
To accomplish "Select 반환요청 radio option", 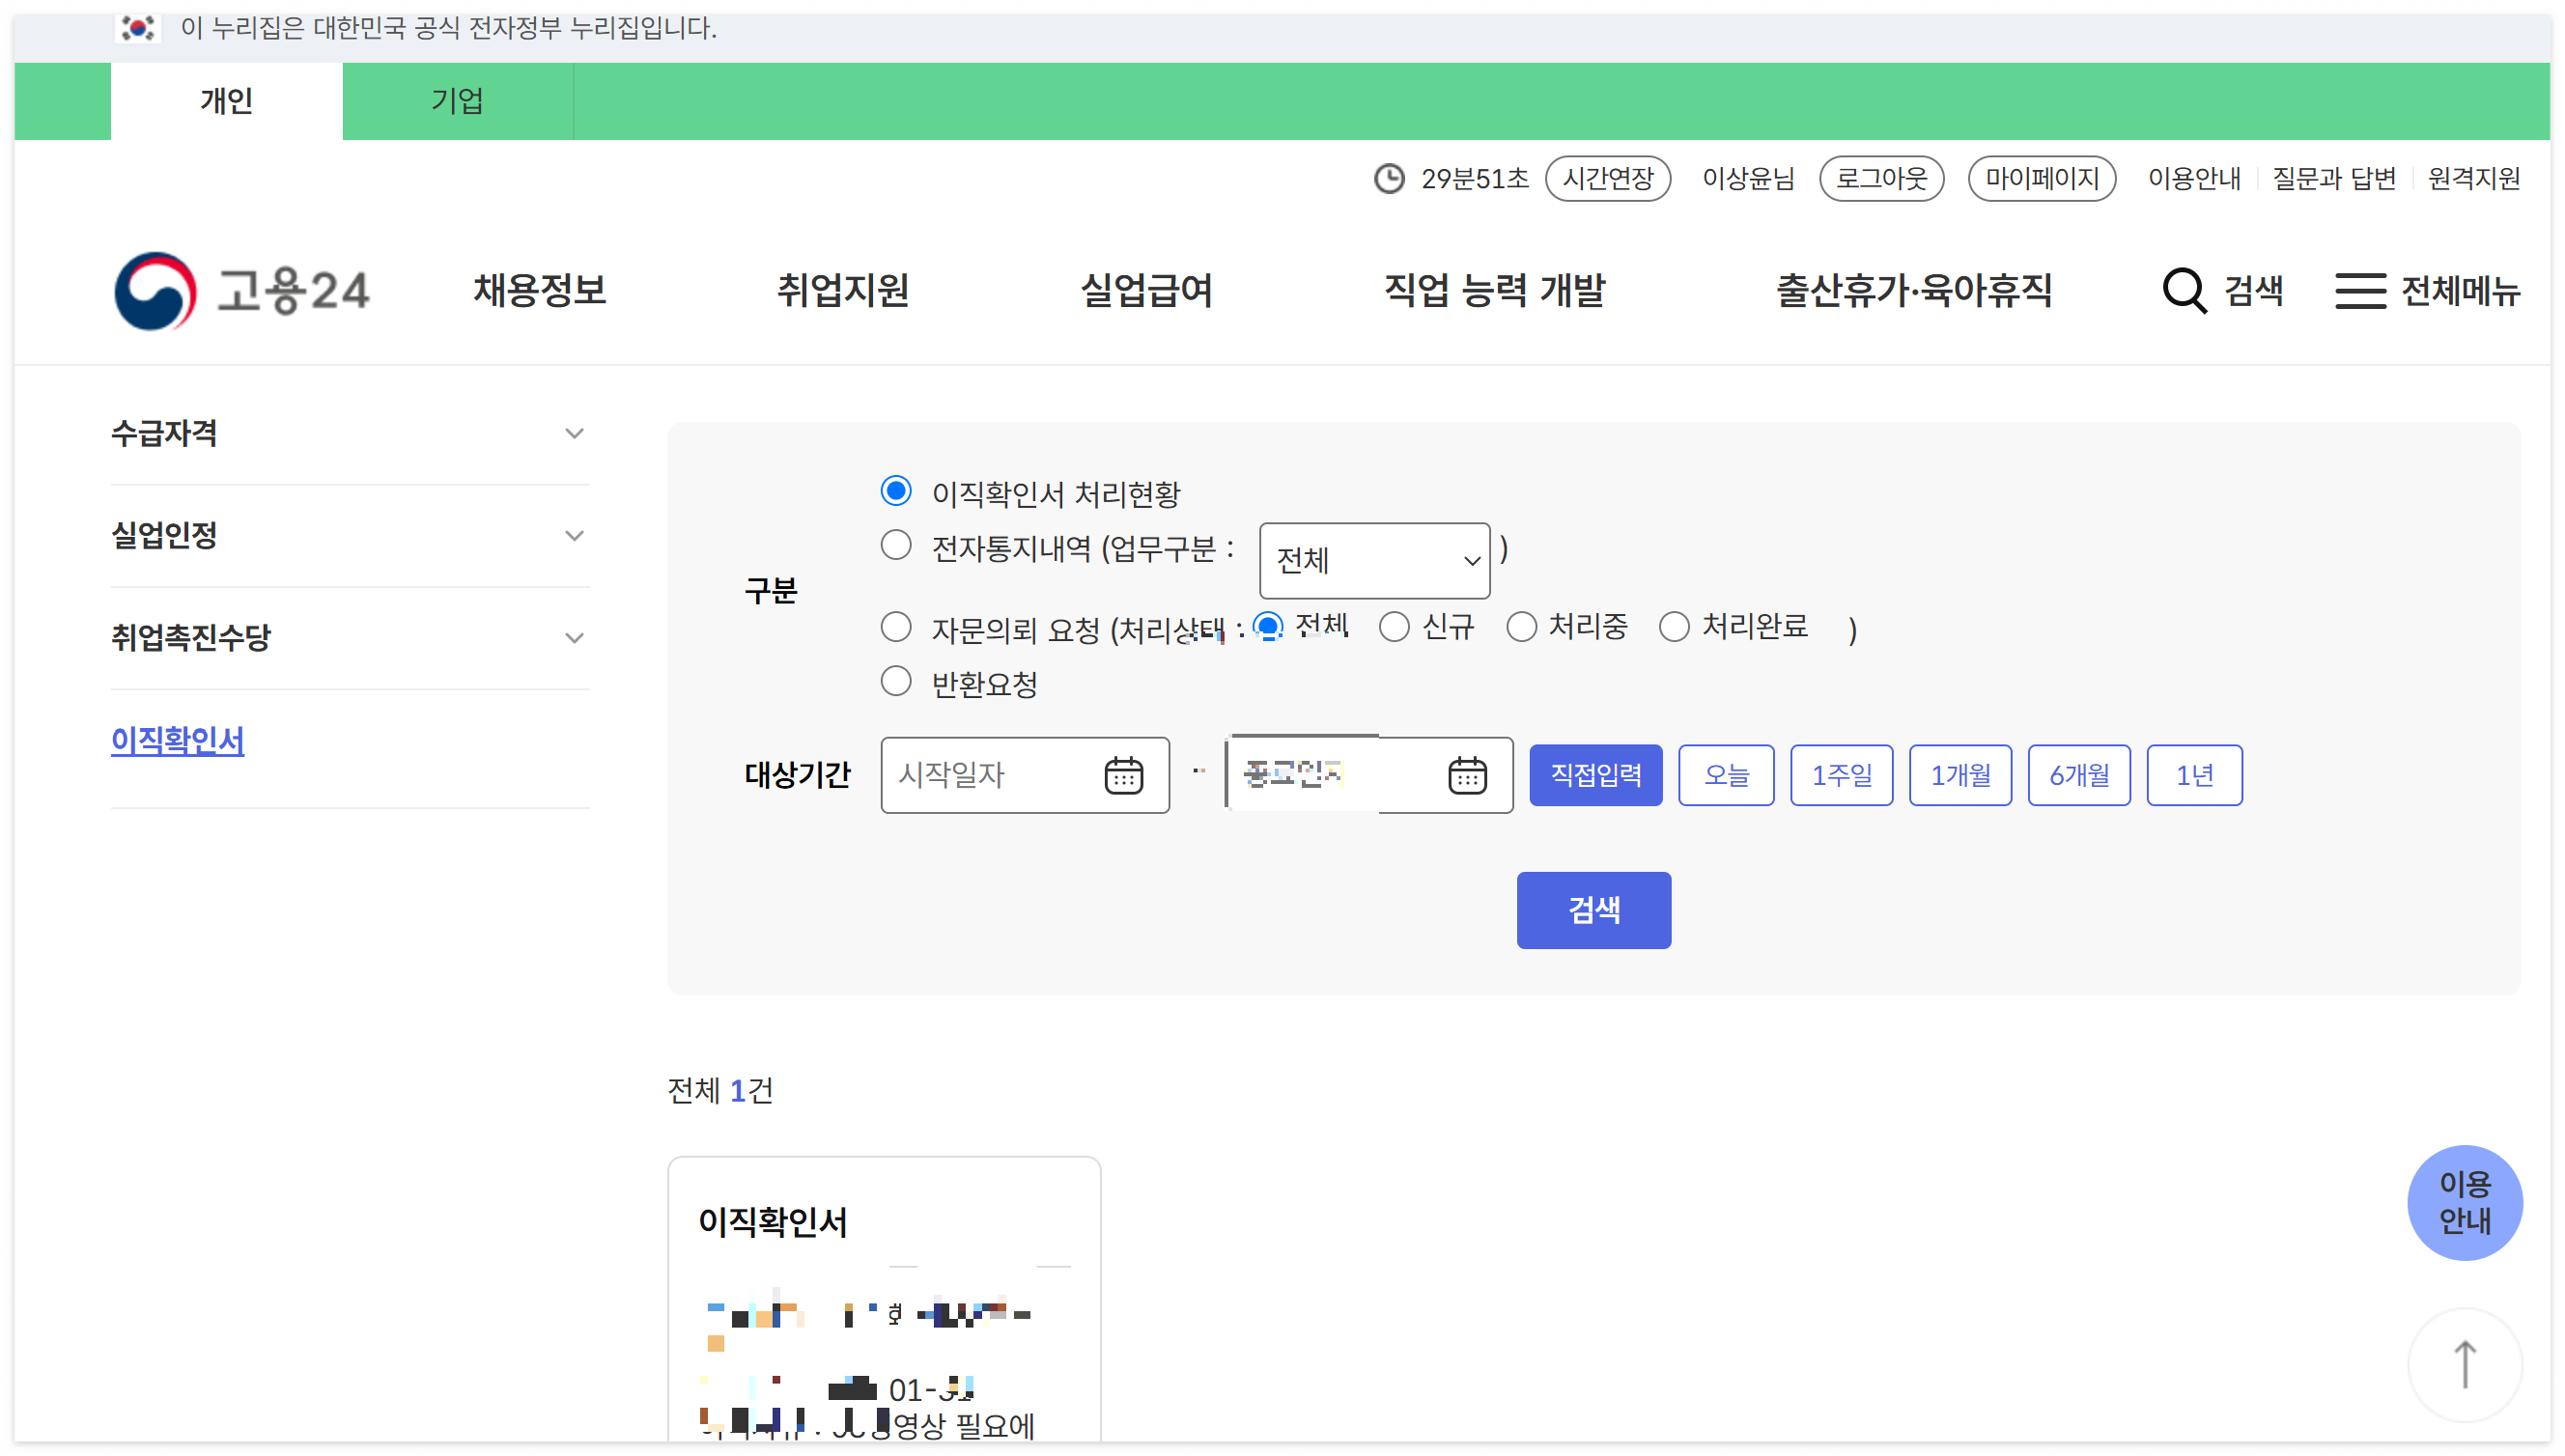I will pyautogui.click(x=896, y=682).
